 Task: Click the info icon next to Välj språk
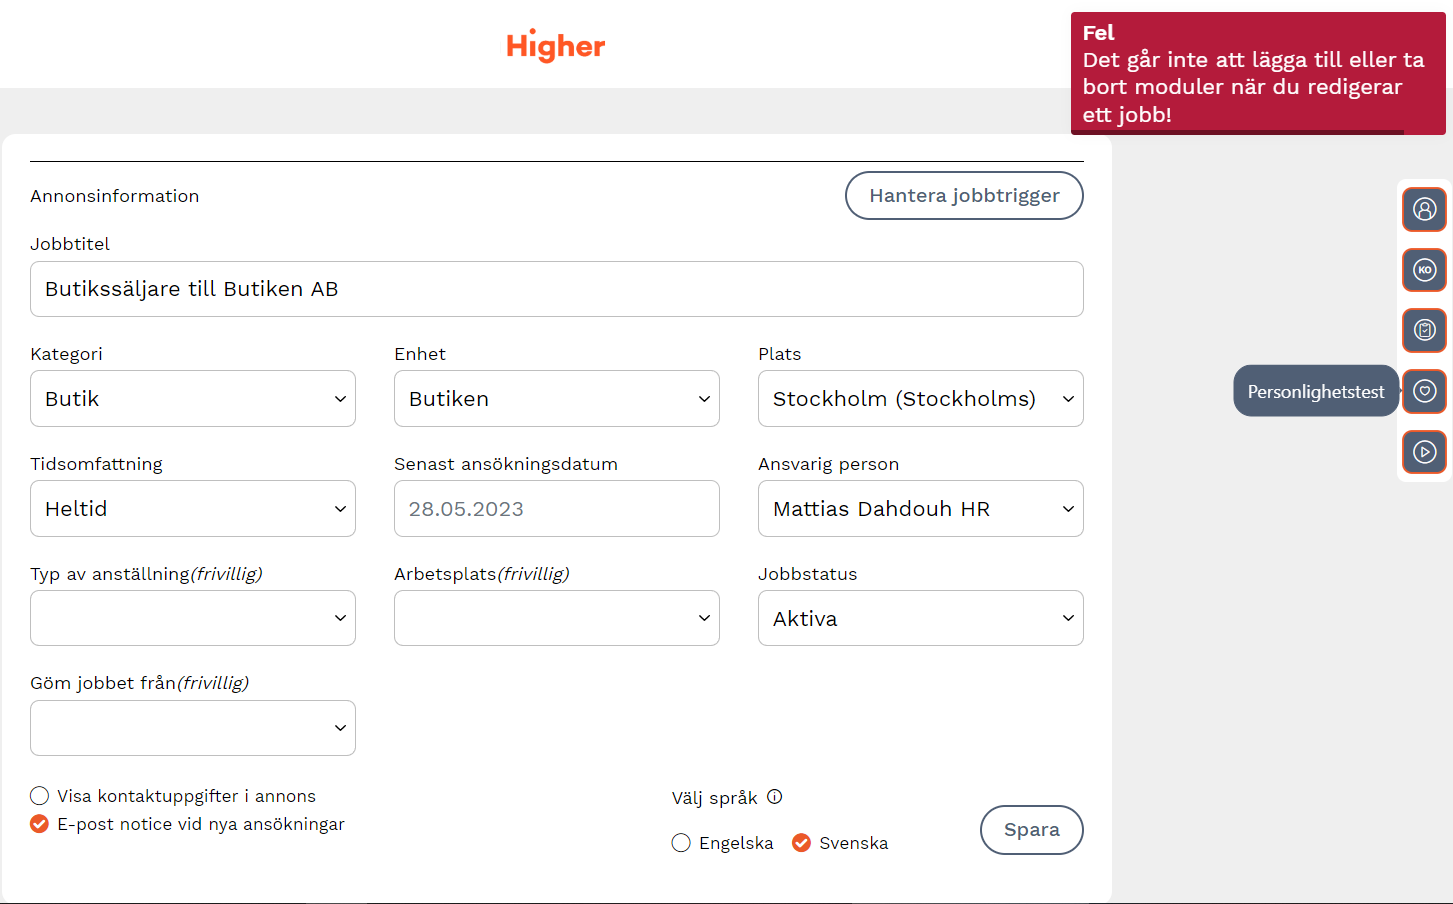point(774,797)
